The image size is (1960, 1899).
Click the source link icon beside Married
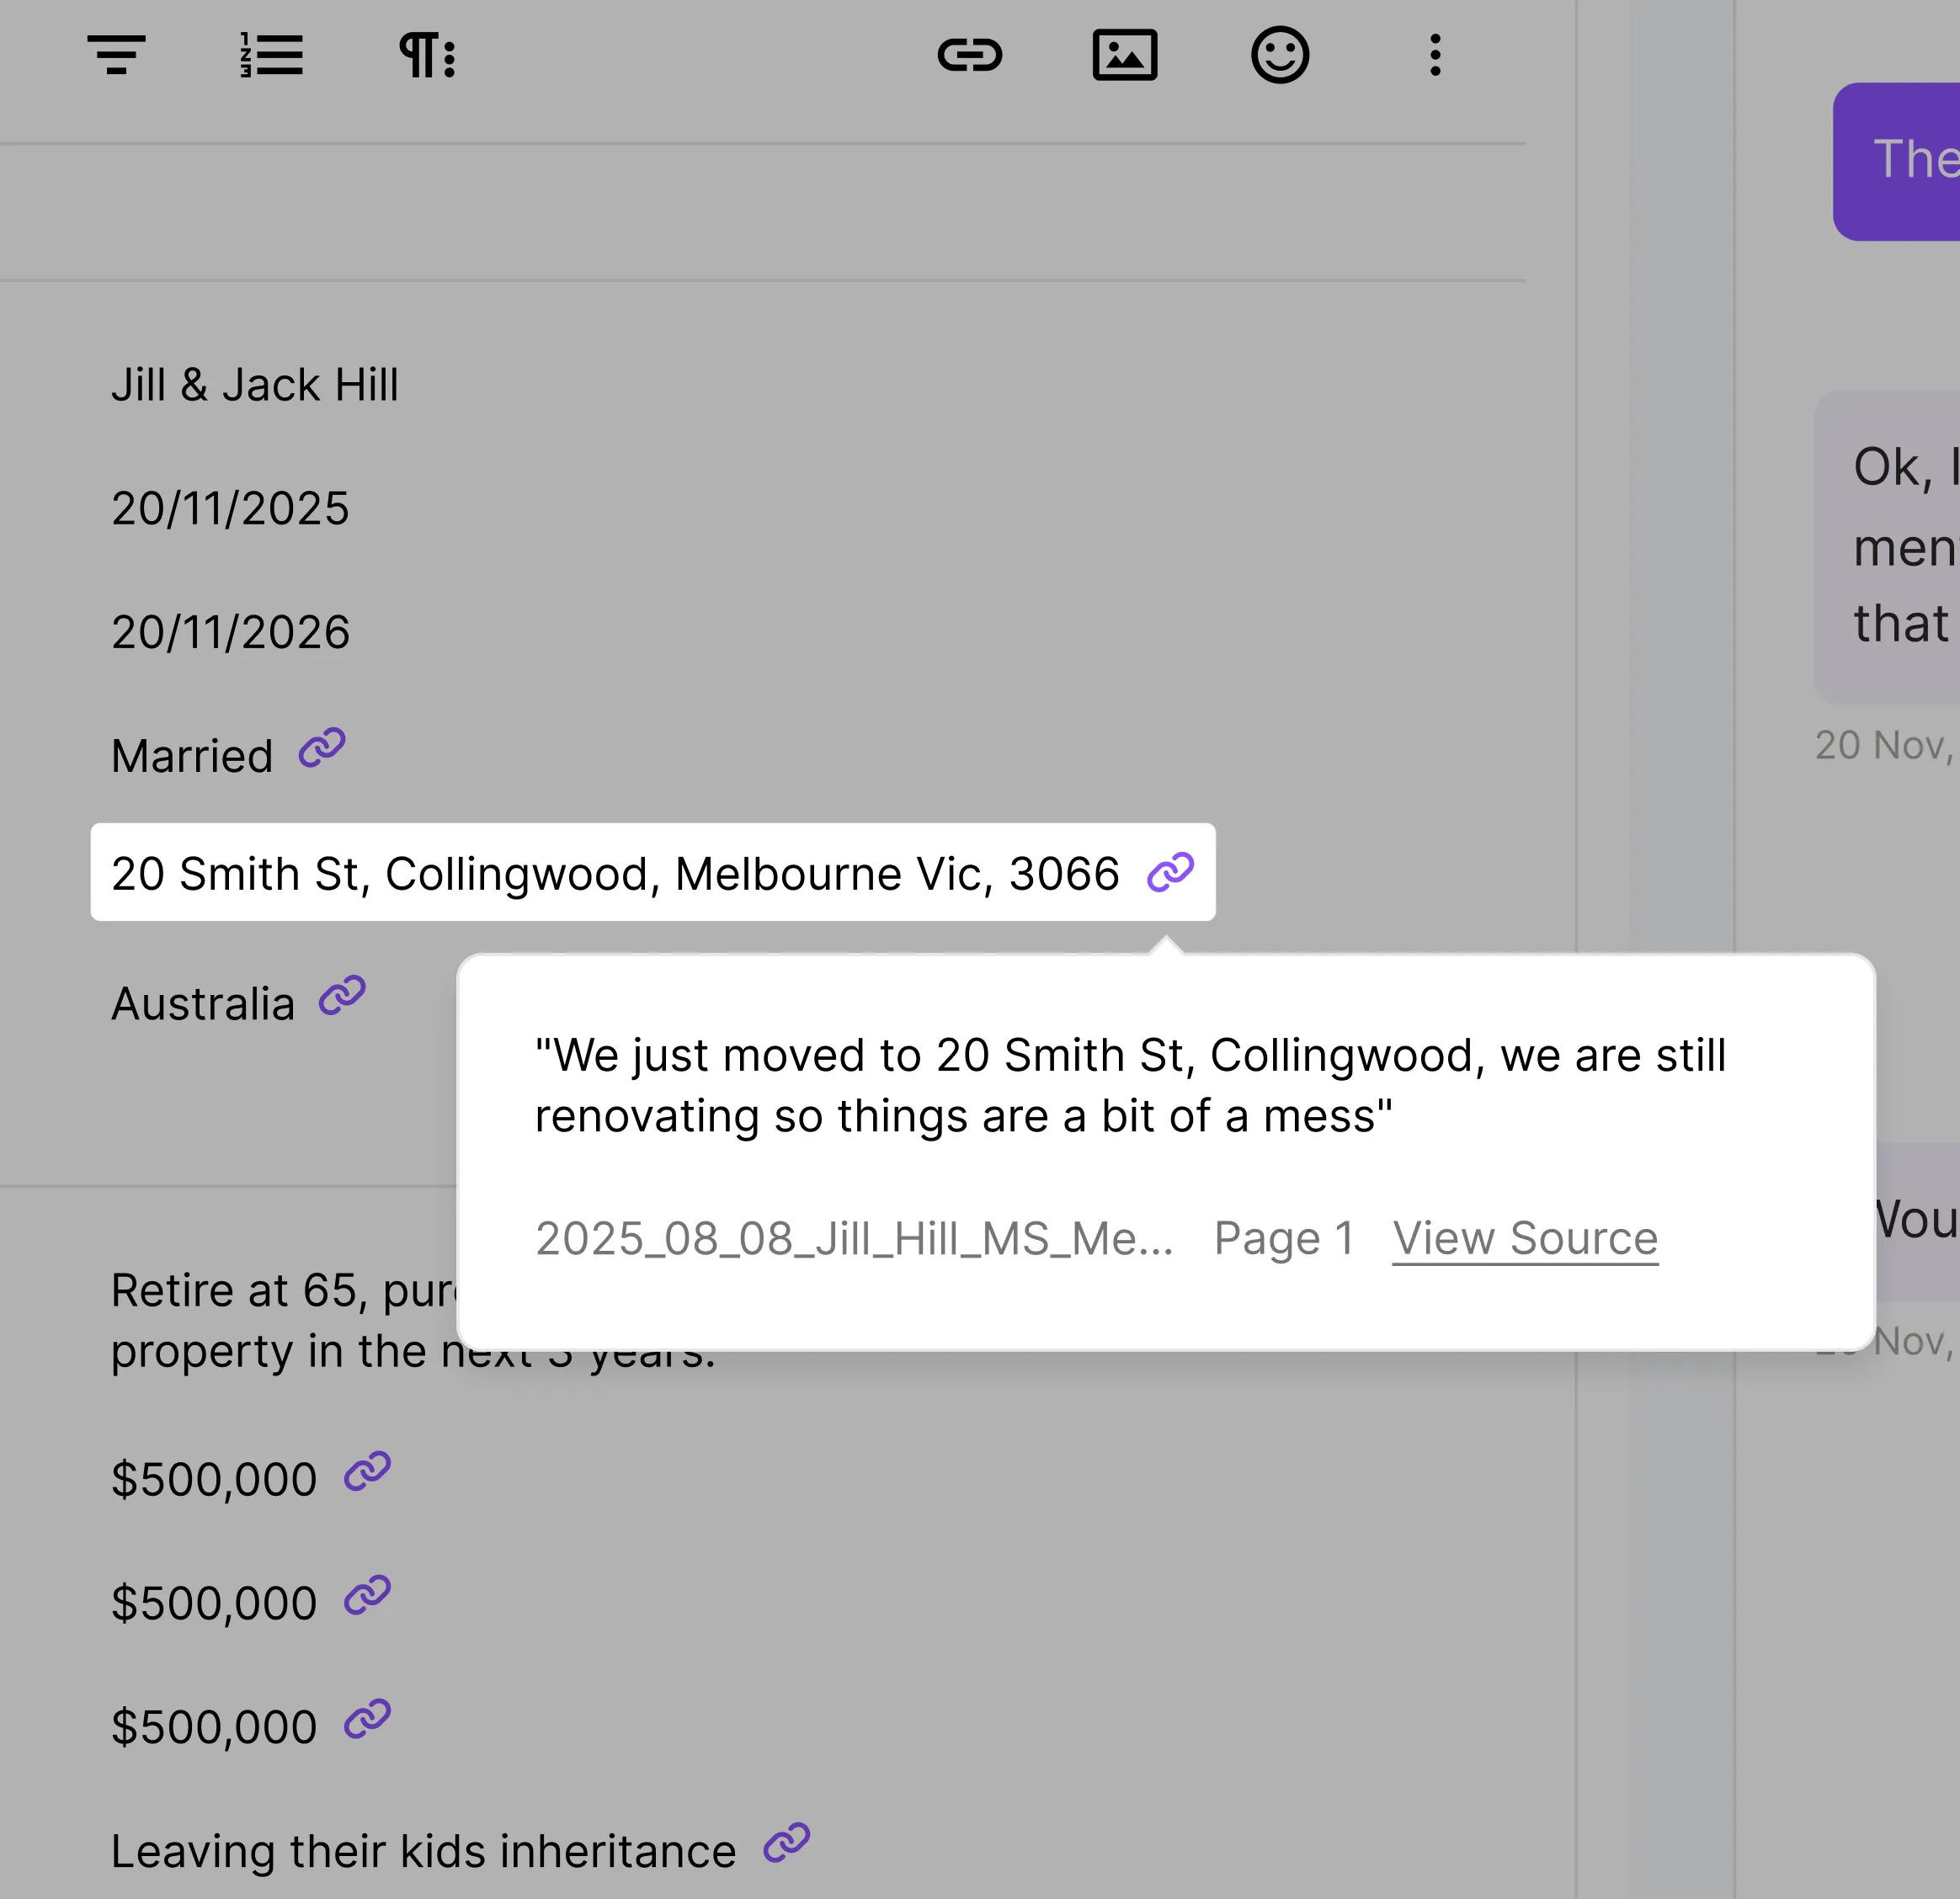tap(320, 749)
